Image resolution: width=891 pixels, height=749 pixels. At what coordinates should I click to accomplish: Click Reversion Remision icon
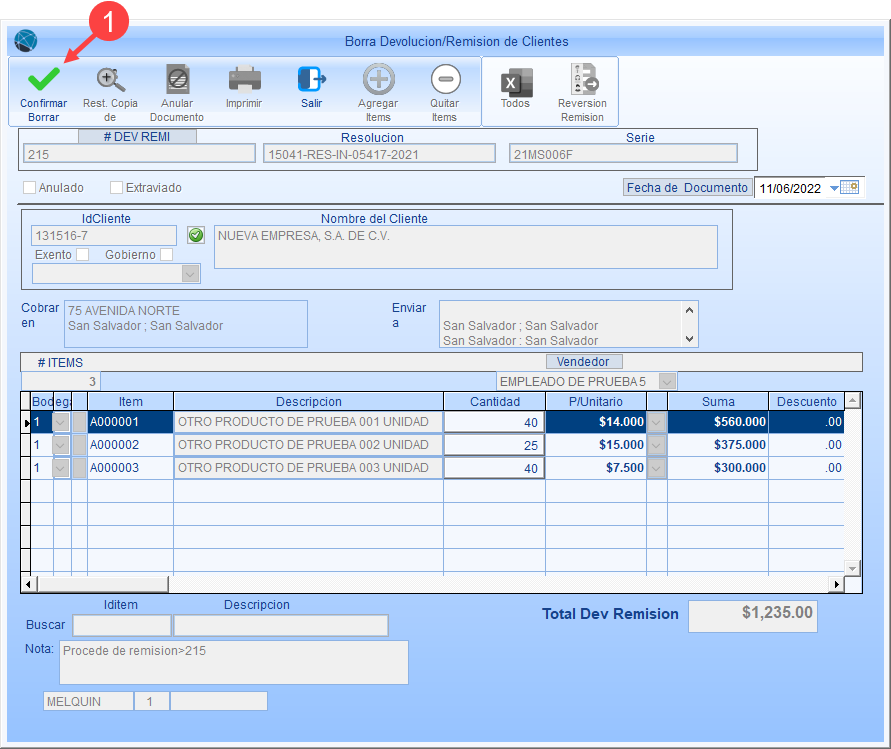coord(584,79)
